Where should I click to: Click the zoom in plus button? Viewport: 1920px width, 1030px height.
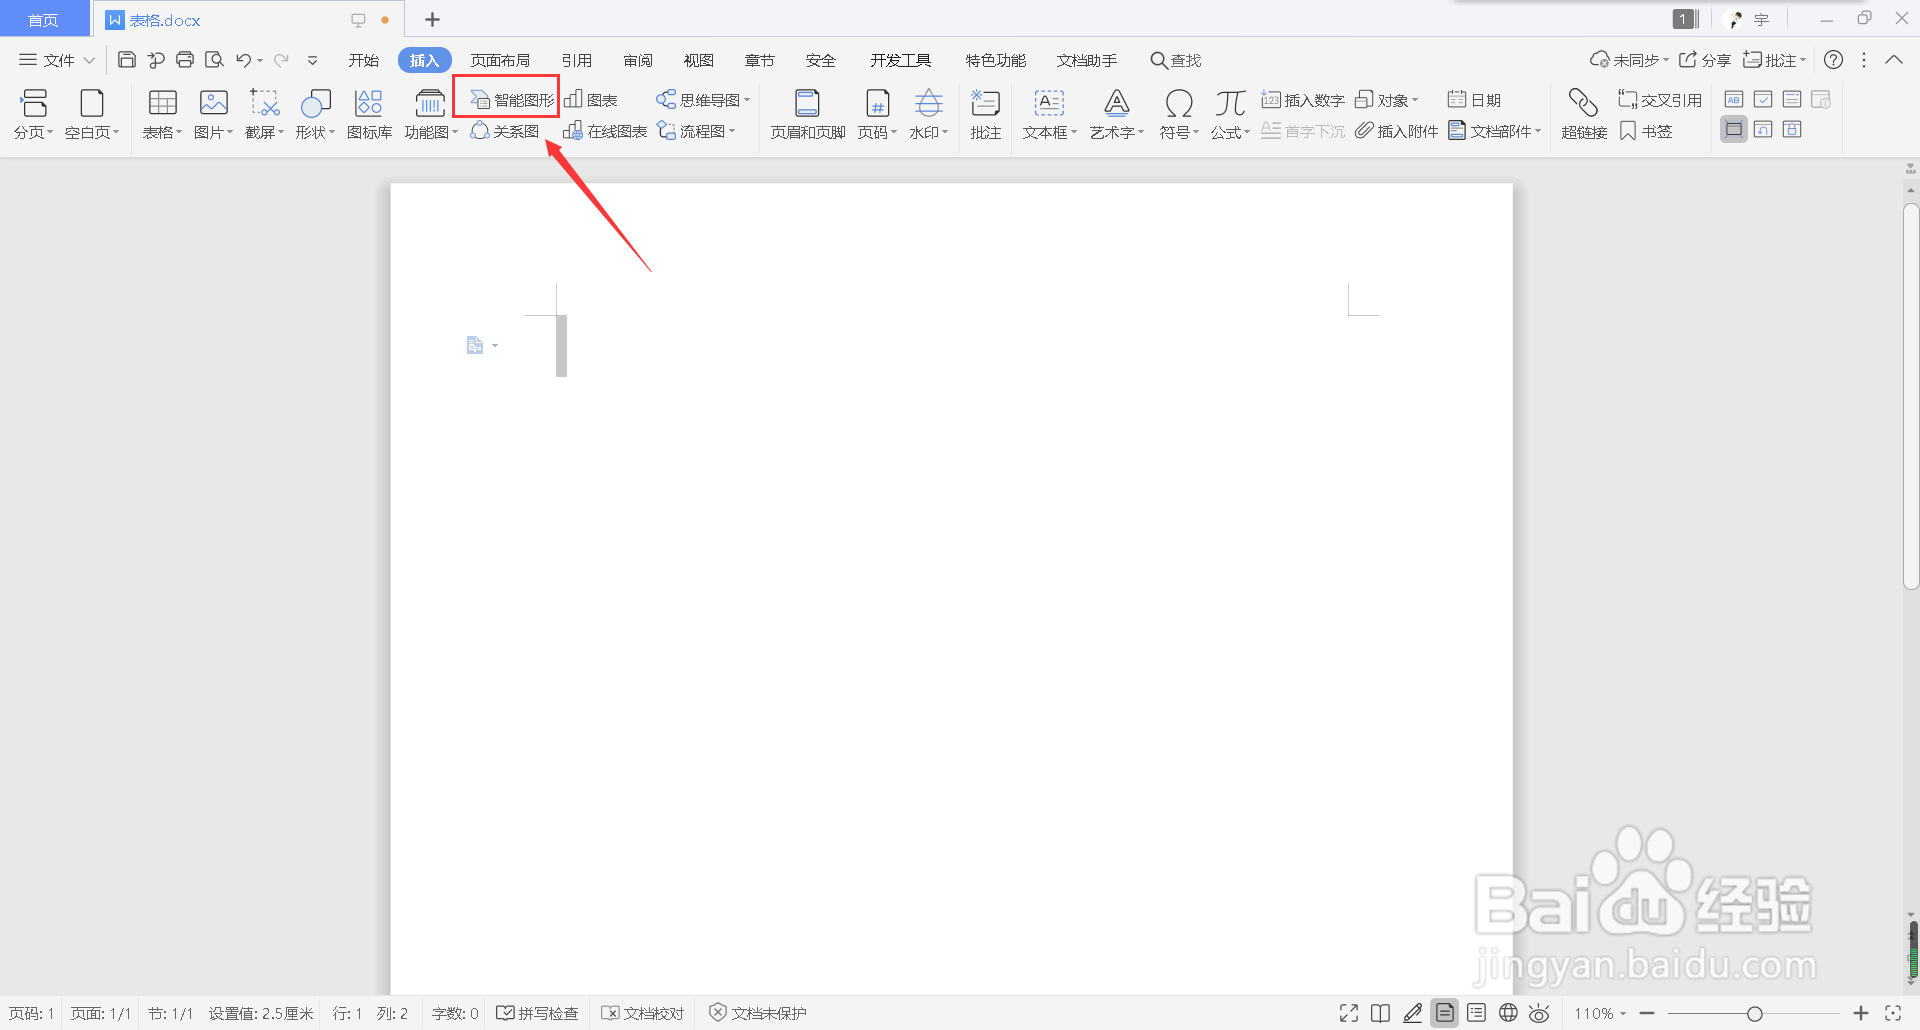point(1861,1013)
